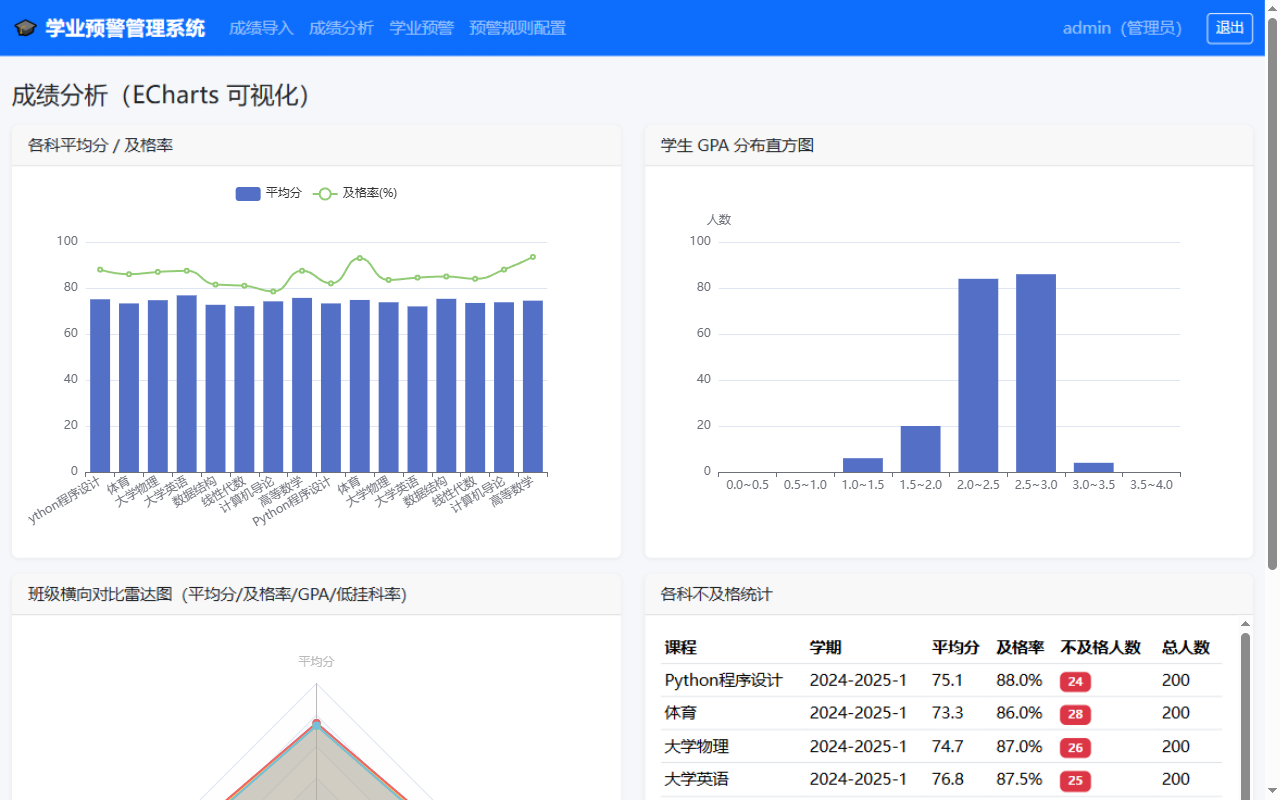
Task: Click the 平均分 radar axis label
Action: (316, 661)
